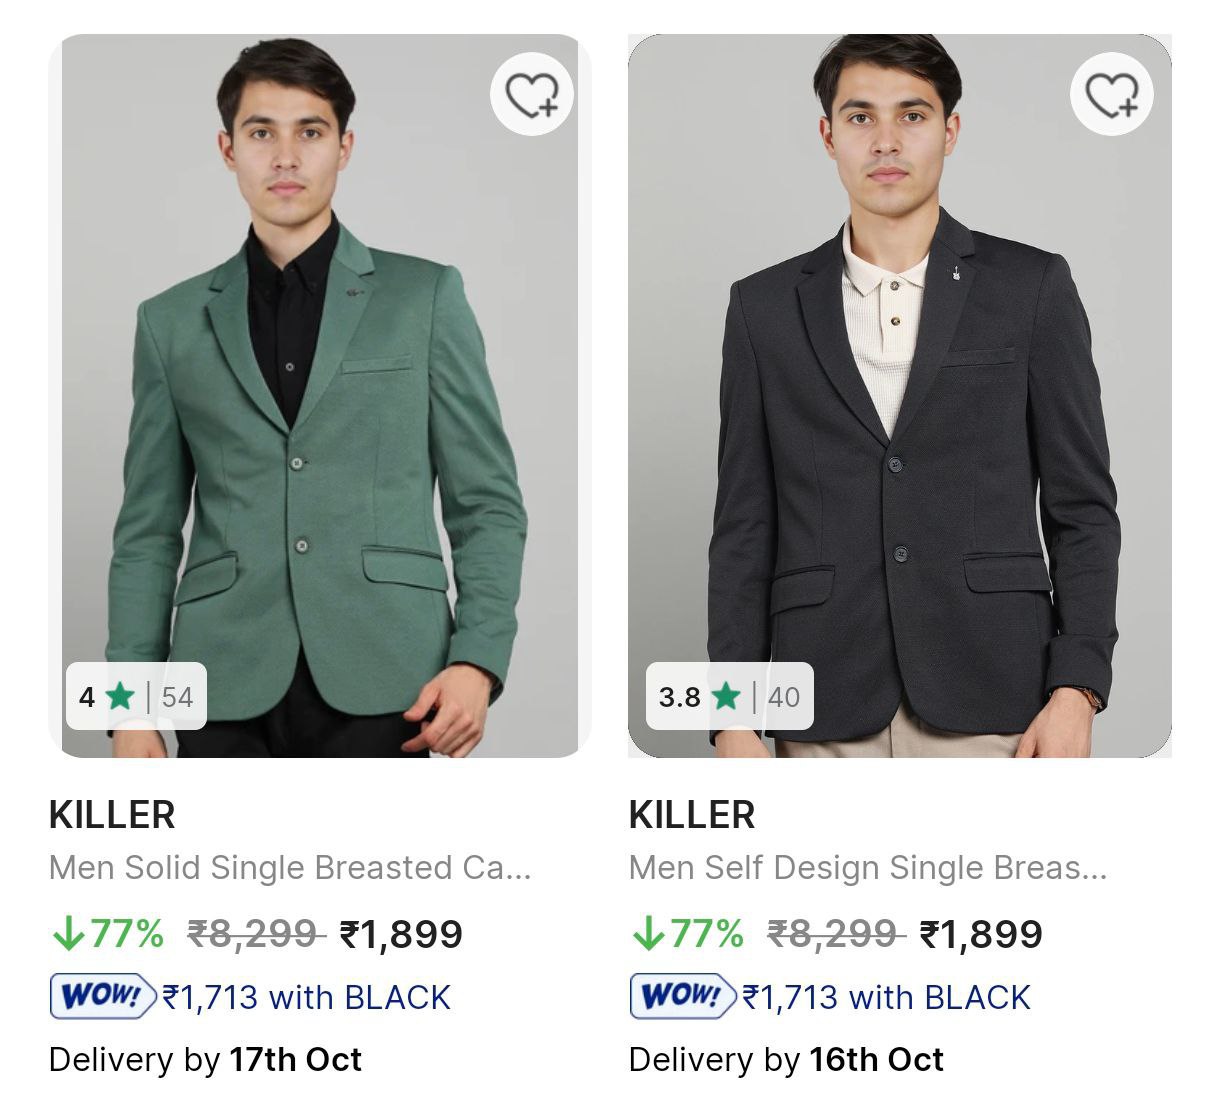
Task: Open KILLER brand name of black blazer
Action: click(x=692, y=815)
